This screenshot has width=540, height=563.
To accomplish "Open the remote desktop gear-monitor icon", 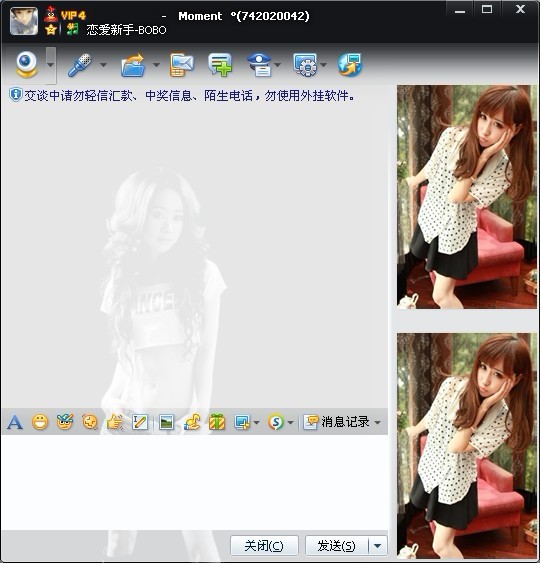I will click(x=305, y=65).
